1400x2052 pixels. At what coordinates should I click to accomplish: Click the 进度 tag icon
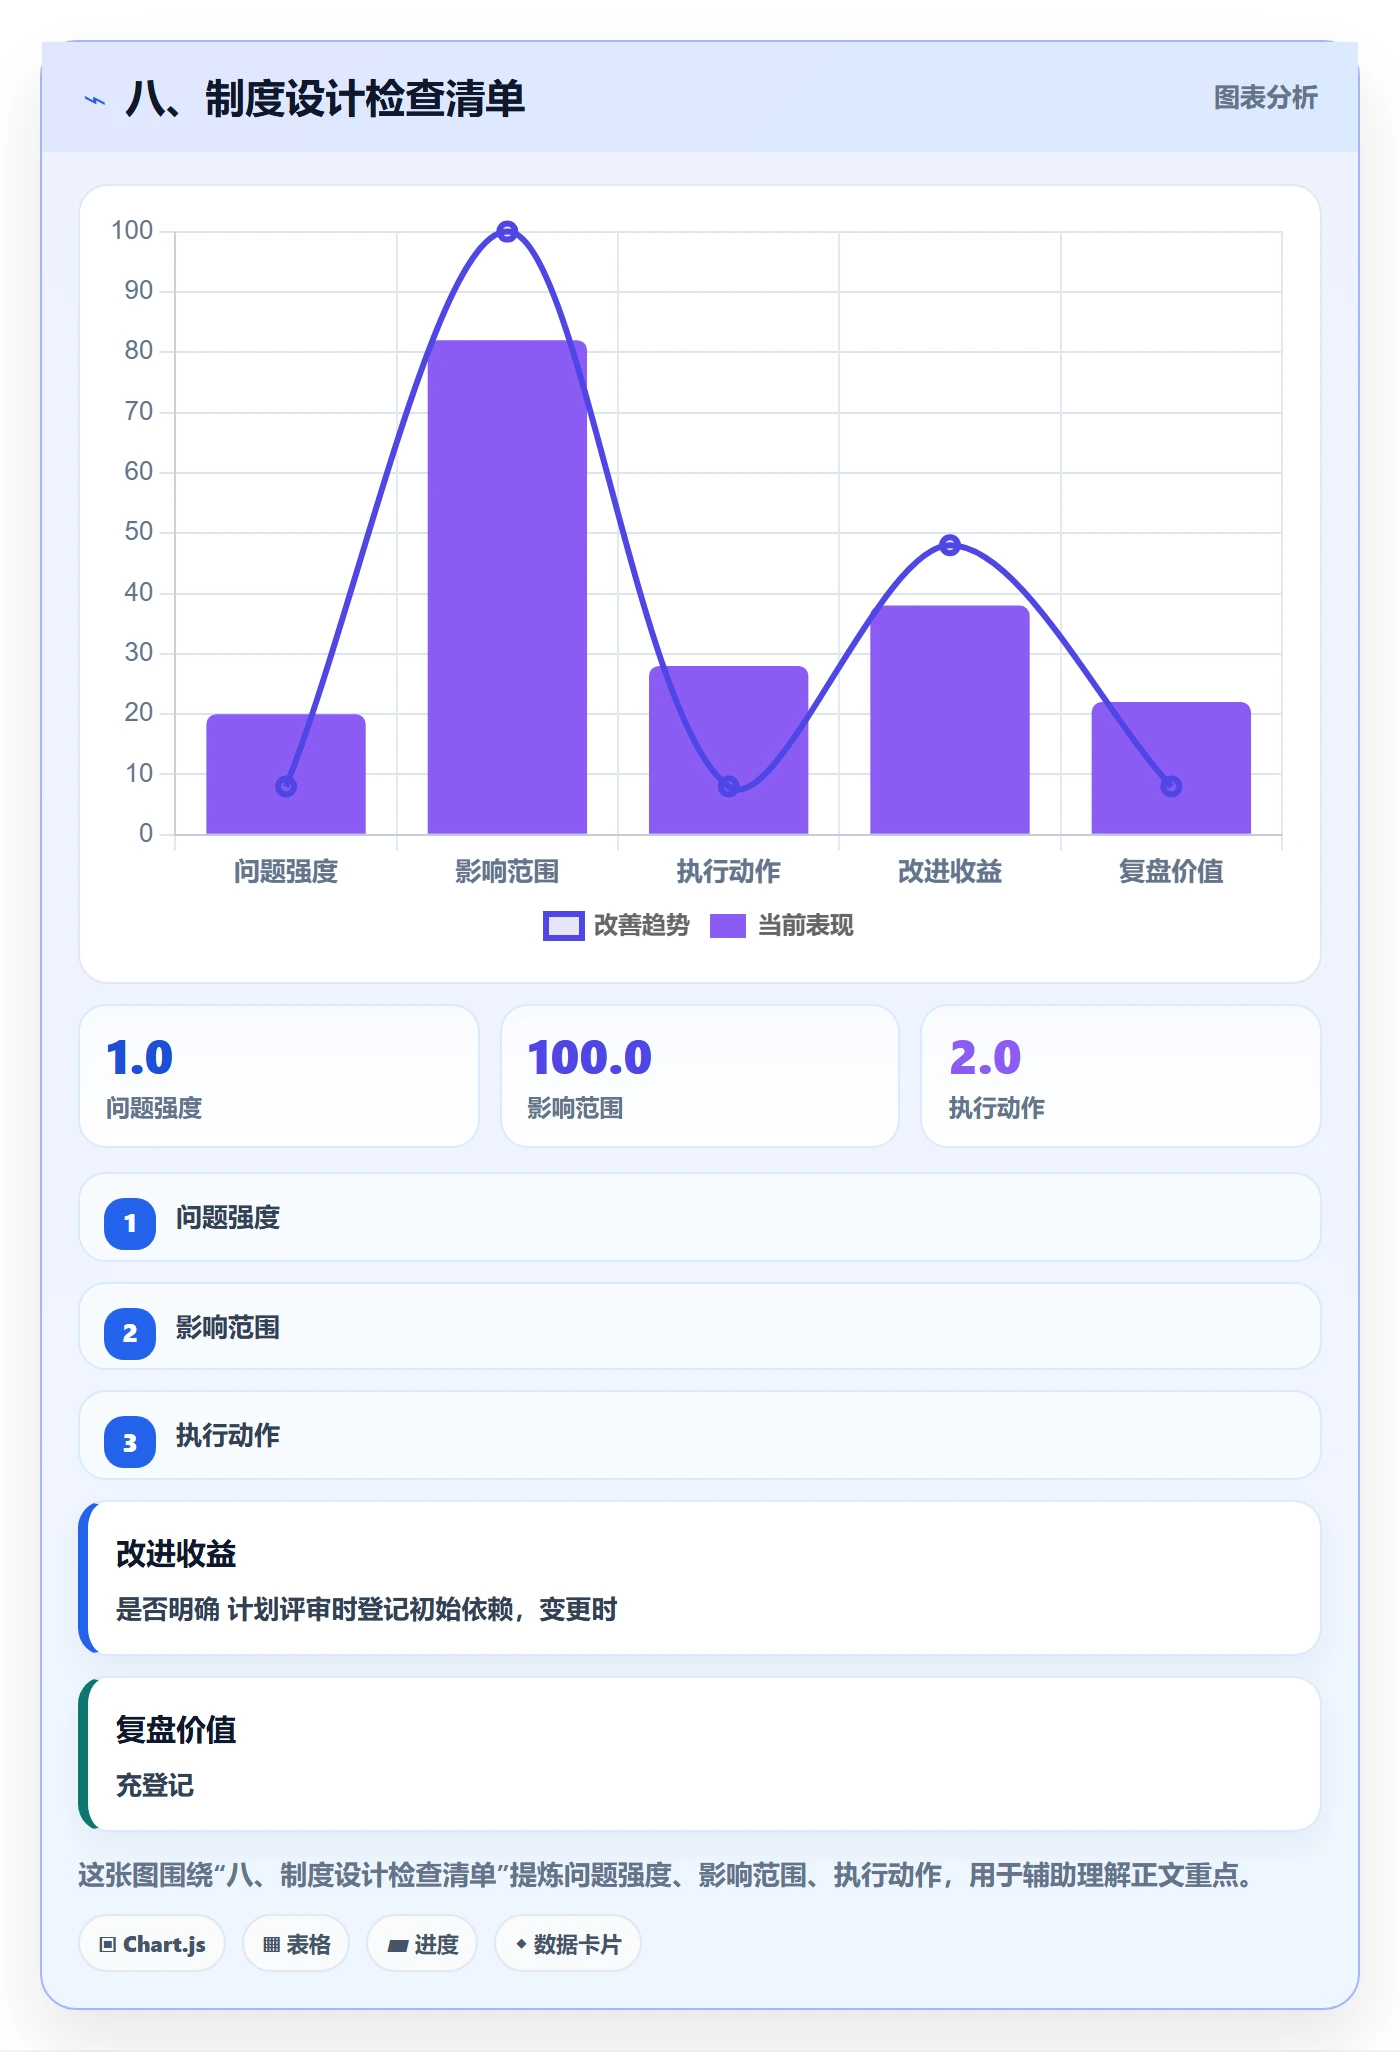[x=398, y=1945]
